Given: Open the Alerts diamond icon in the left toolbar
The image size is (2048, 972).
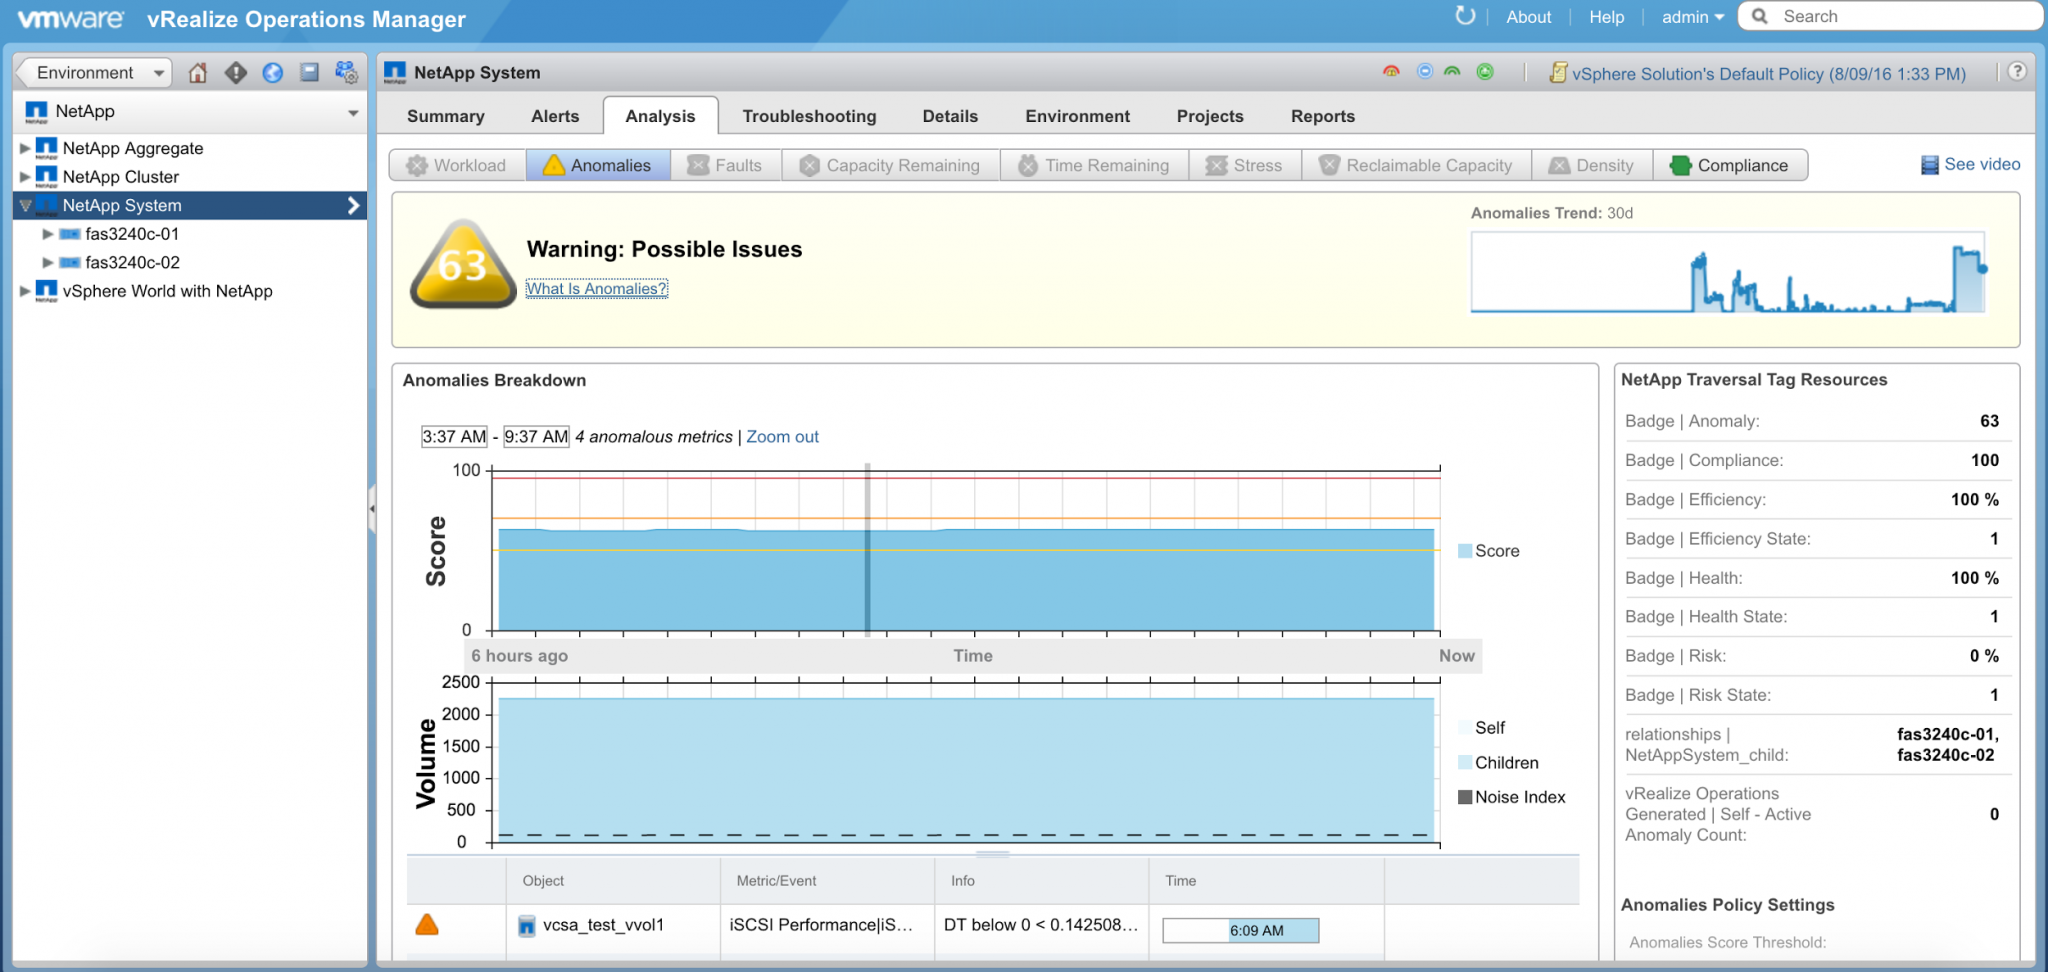Looking at the screenshot, I should click(236, 73).
